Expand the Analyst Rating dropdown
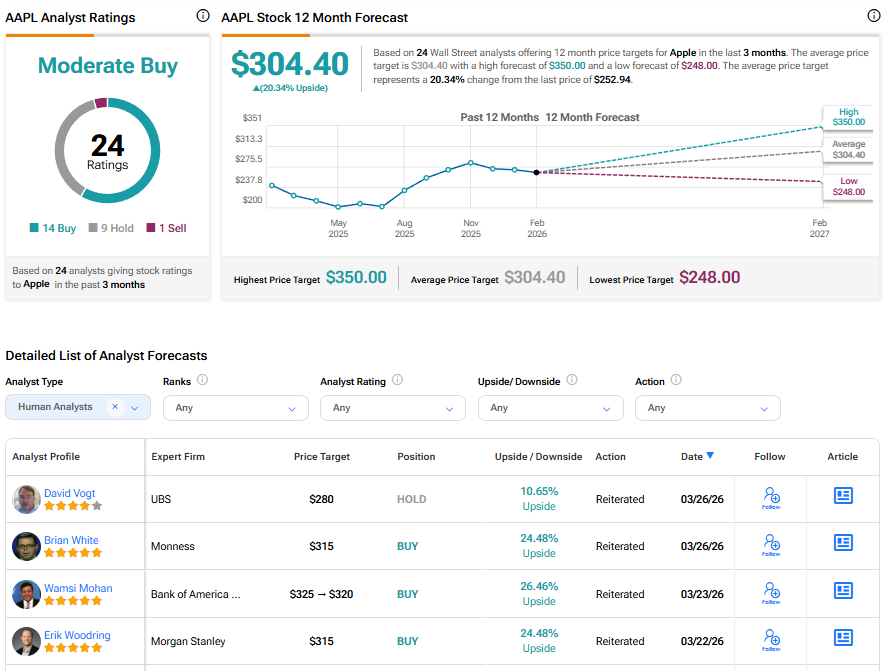The height and width of the screenshot is (671, 884). pos(393,408)
